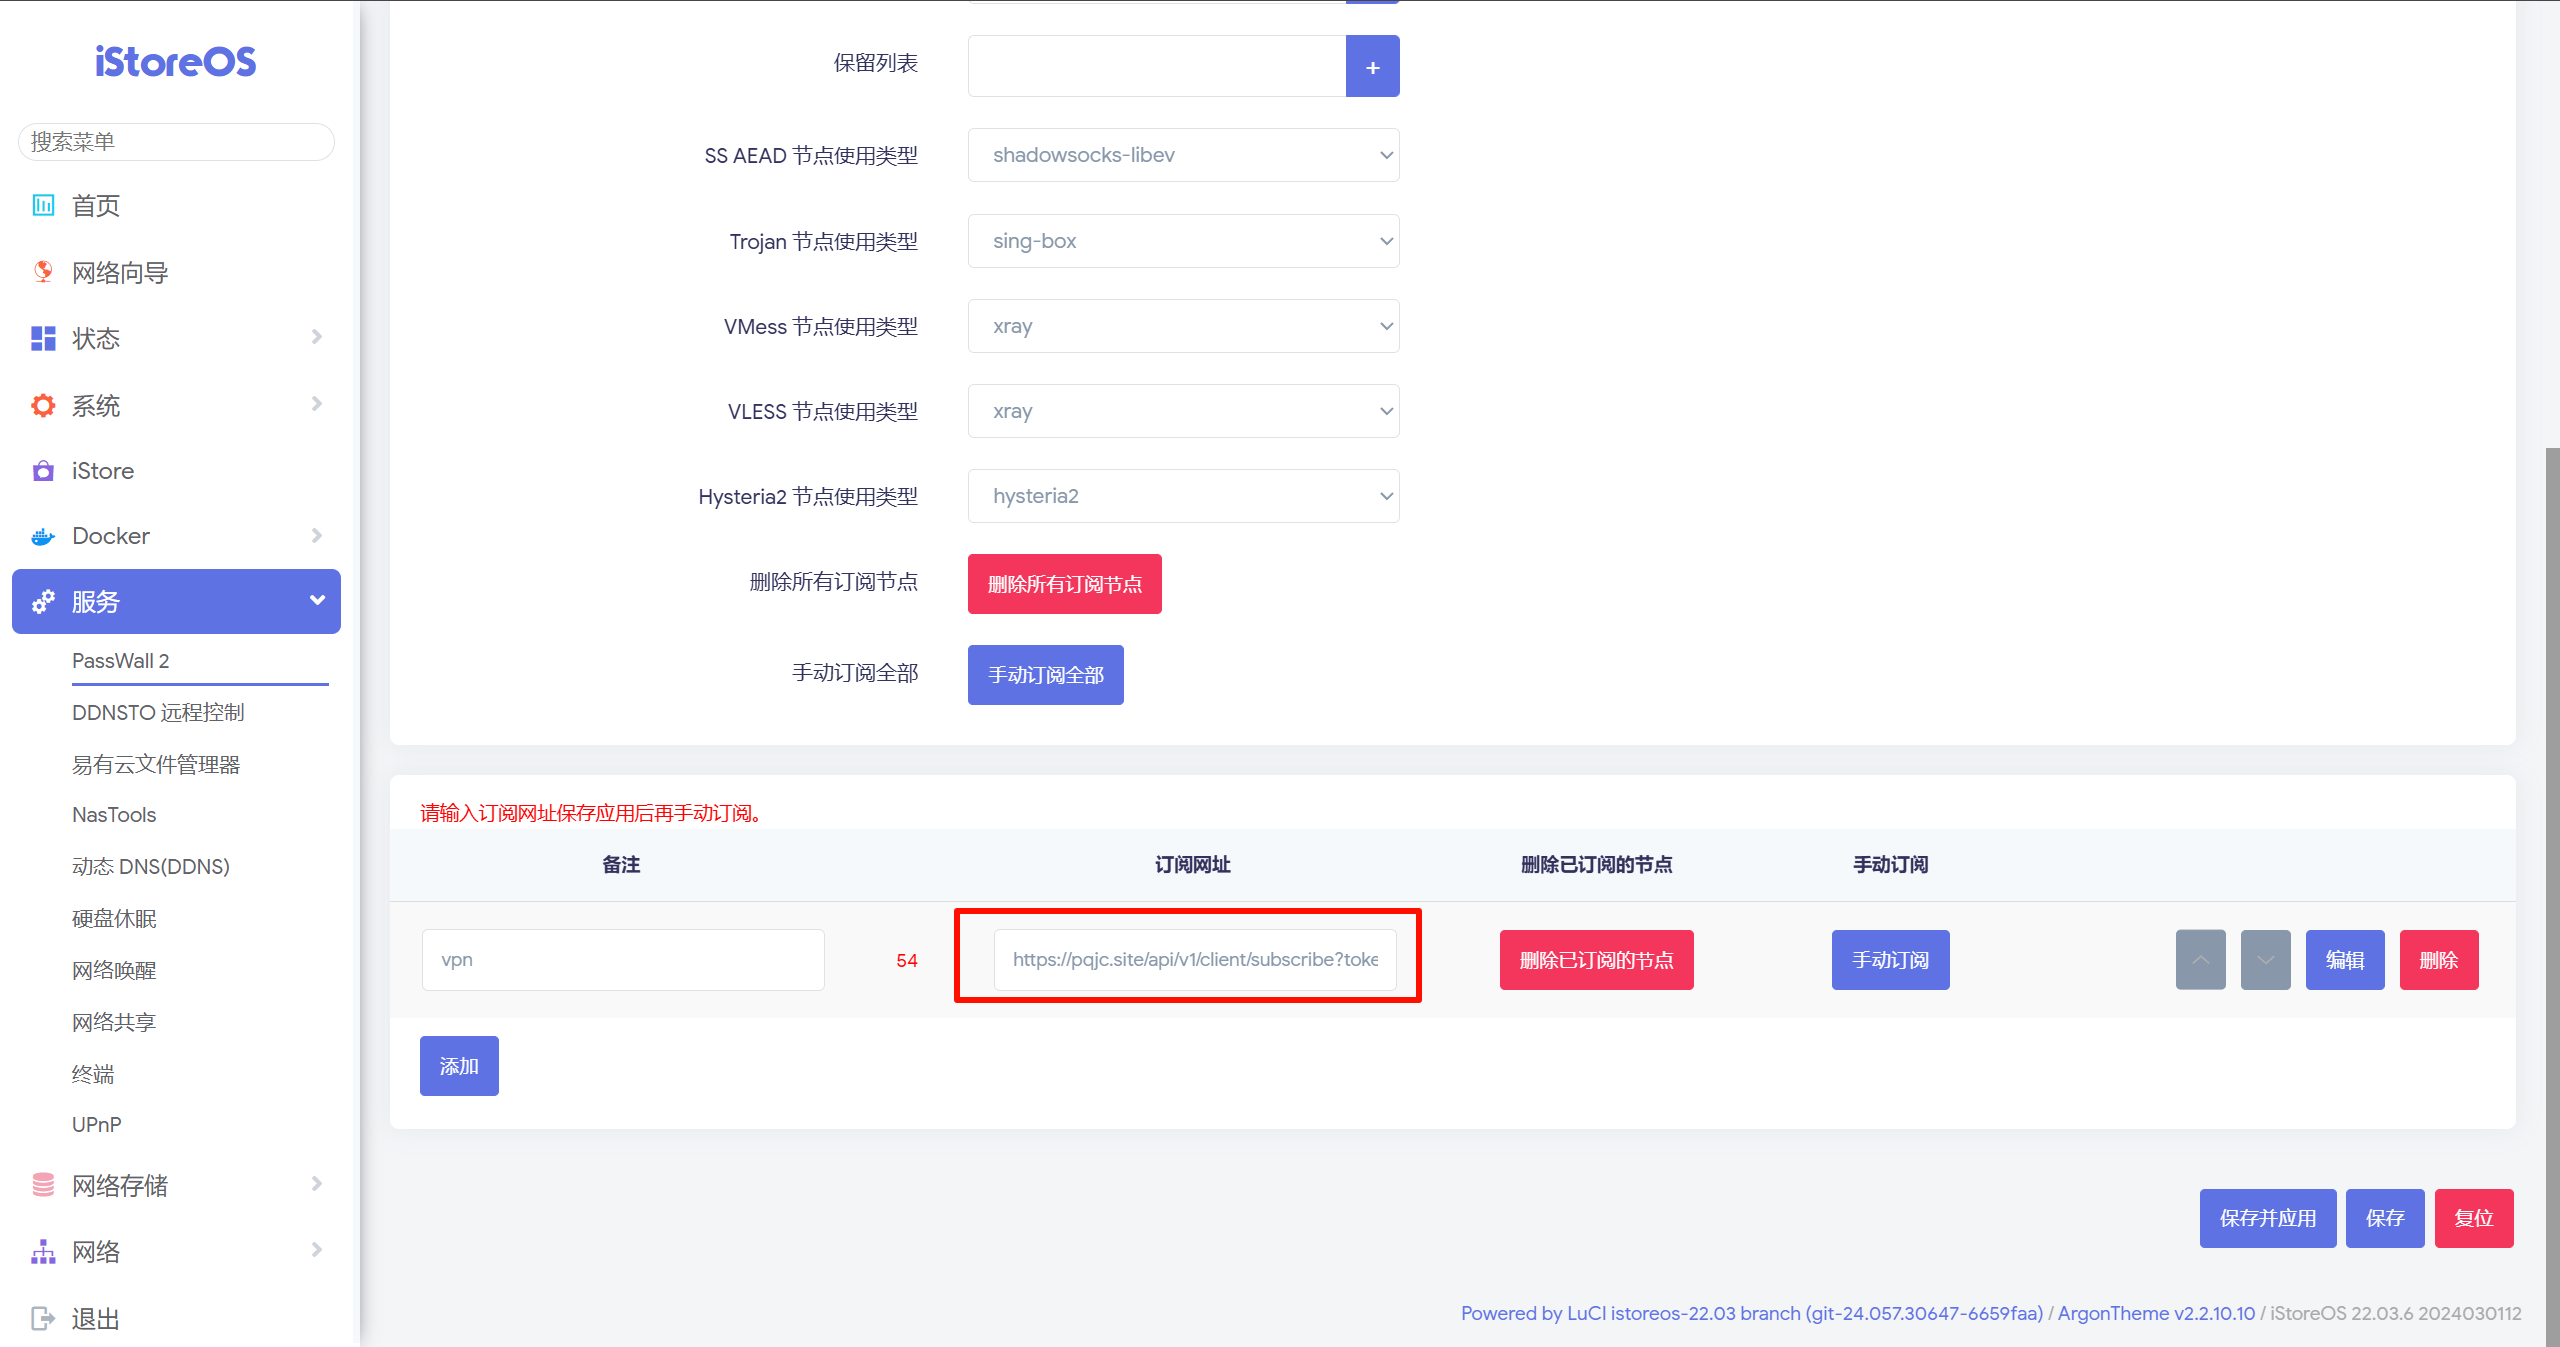2560x1347 pixels.
Task: Open 硬盘休眠 menu item
Action: pyautogui.click(x=114, y=918)
